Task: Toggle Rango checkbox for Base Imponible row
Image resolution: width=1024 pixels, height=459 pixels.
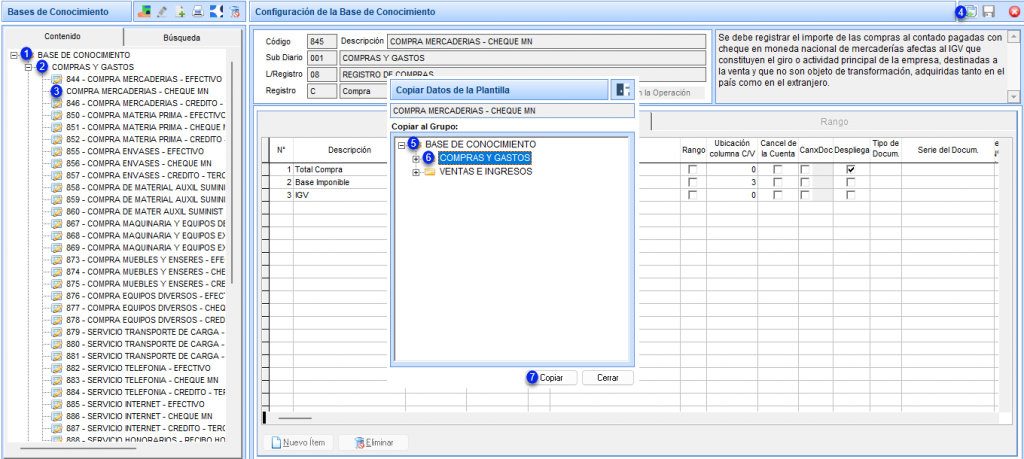Action: click(693, 182)
